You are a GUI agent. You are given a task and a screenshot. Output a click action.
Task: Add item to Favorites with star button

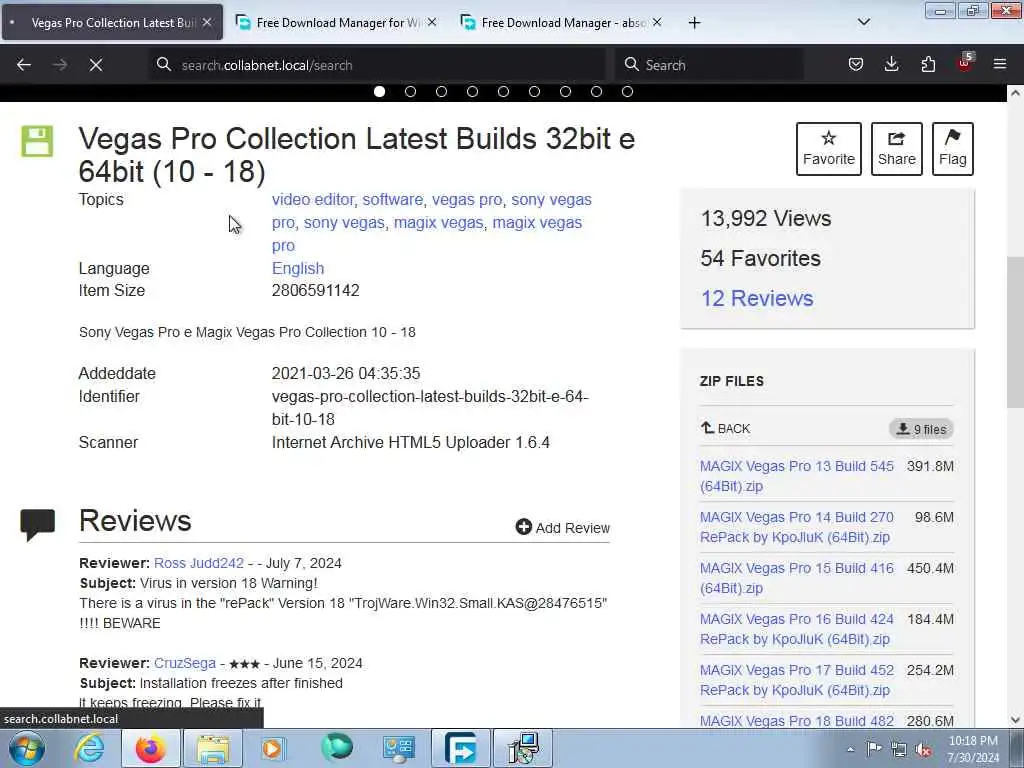829,149
